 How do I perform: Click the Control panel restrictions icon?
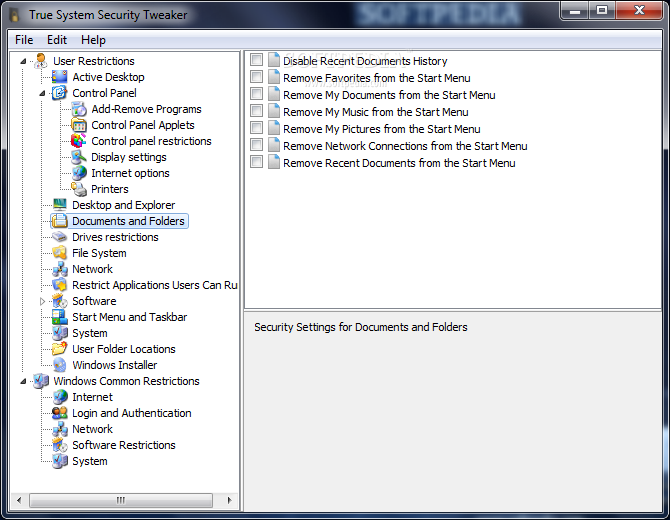pyautogui.click(x=79, y=141)
